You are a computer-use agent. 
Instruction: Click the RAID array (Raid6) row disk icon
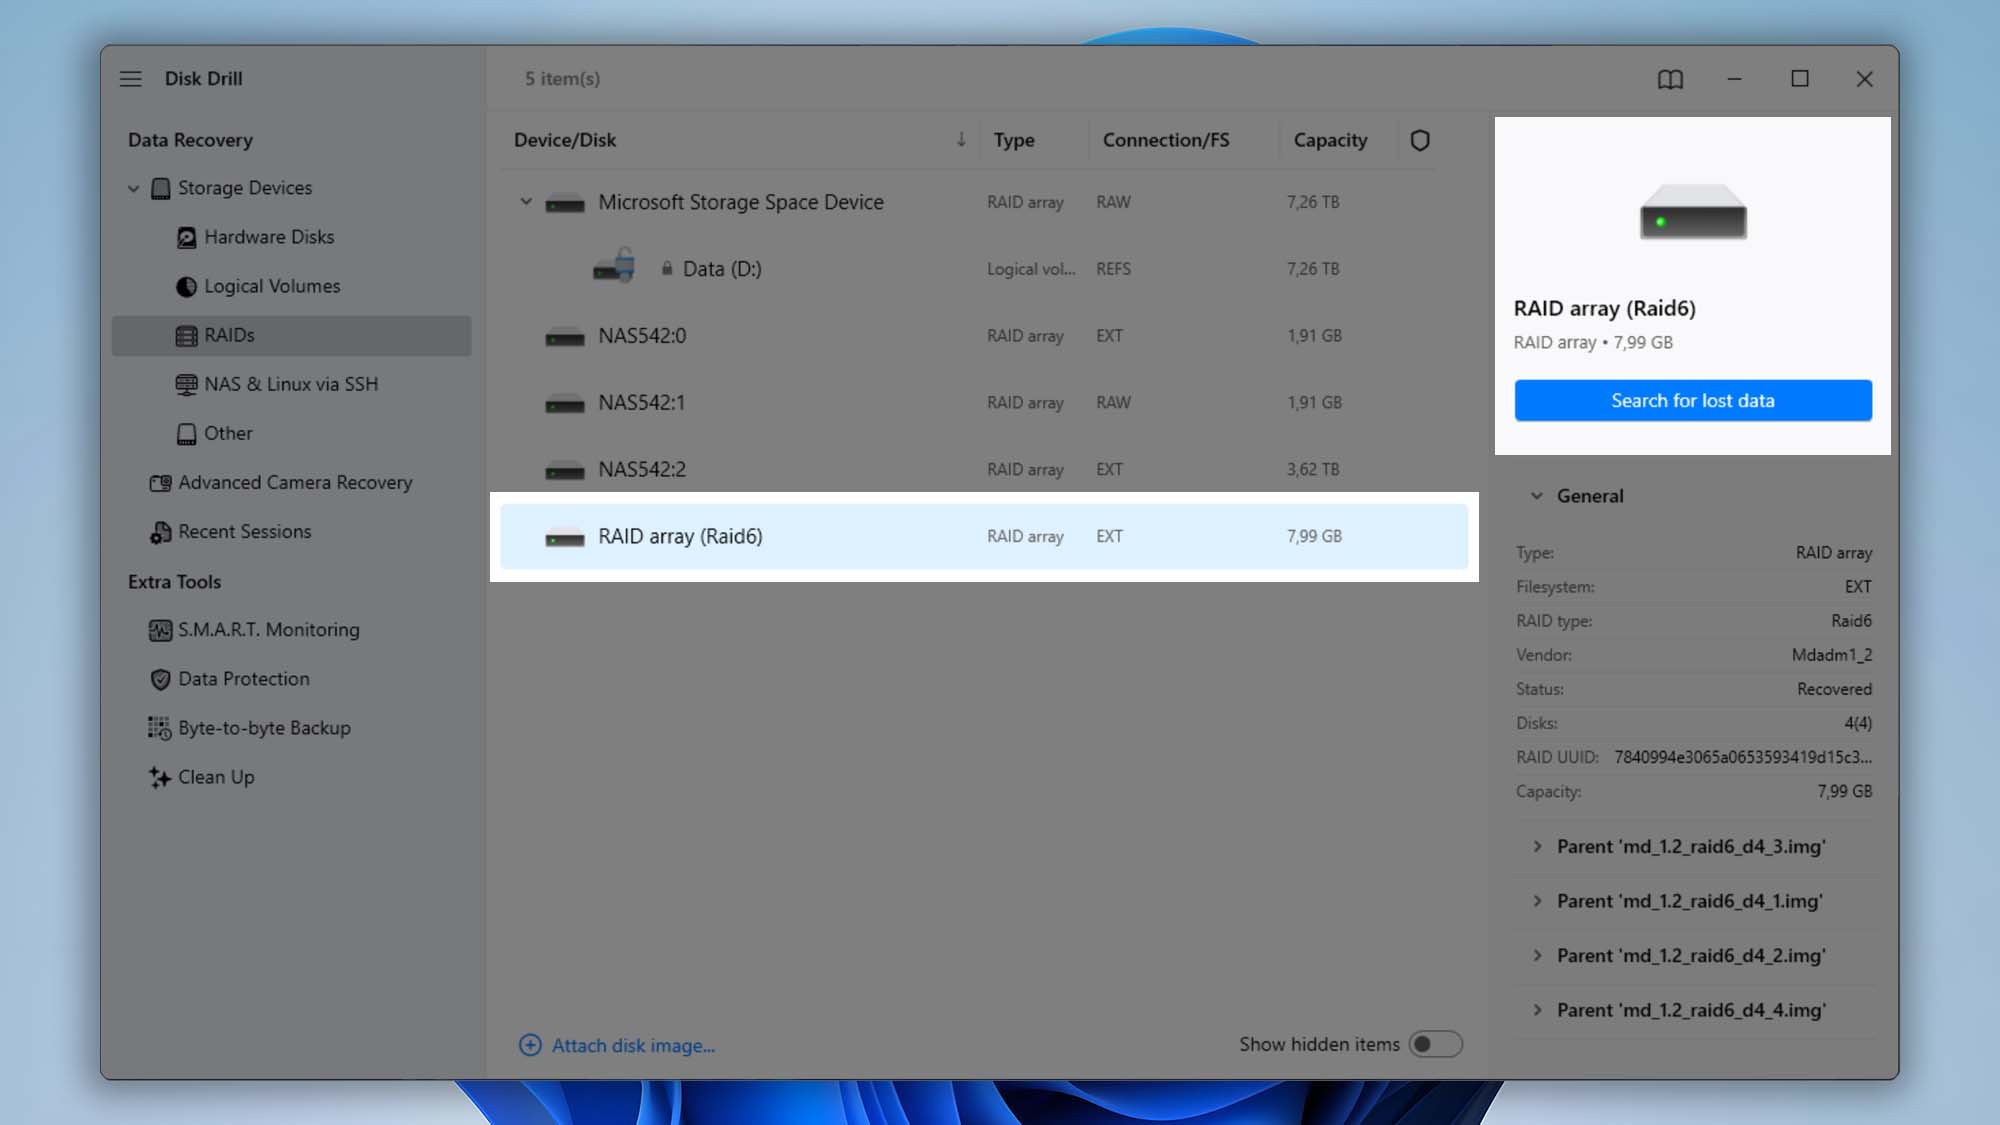click(565, 537)
